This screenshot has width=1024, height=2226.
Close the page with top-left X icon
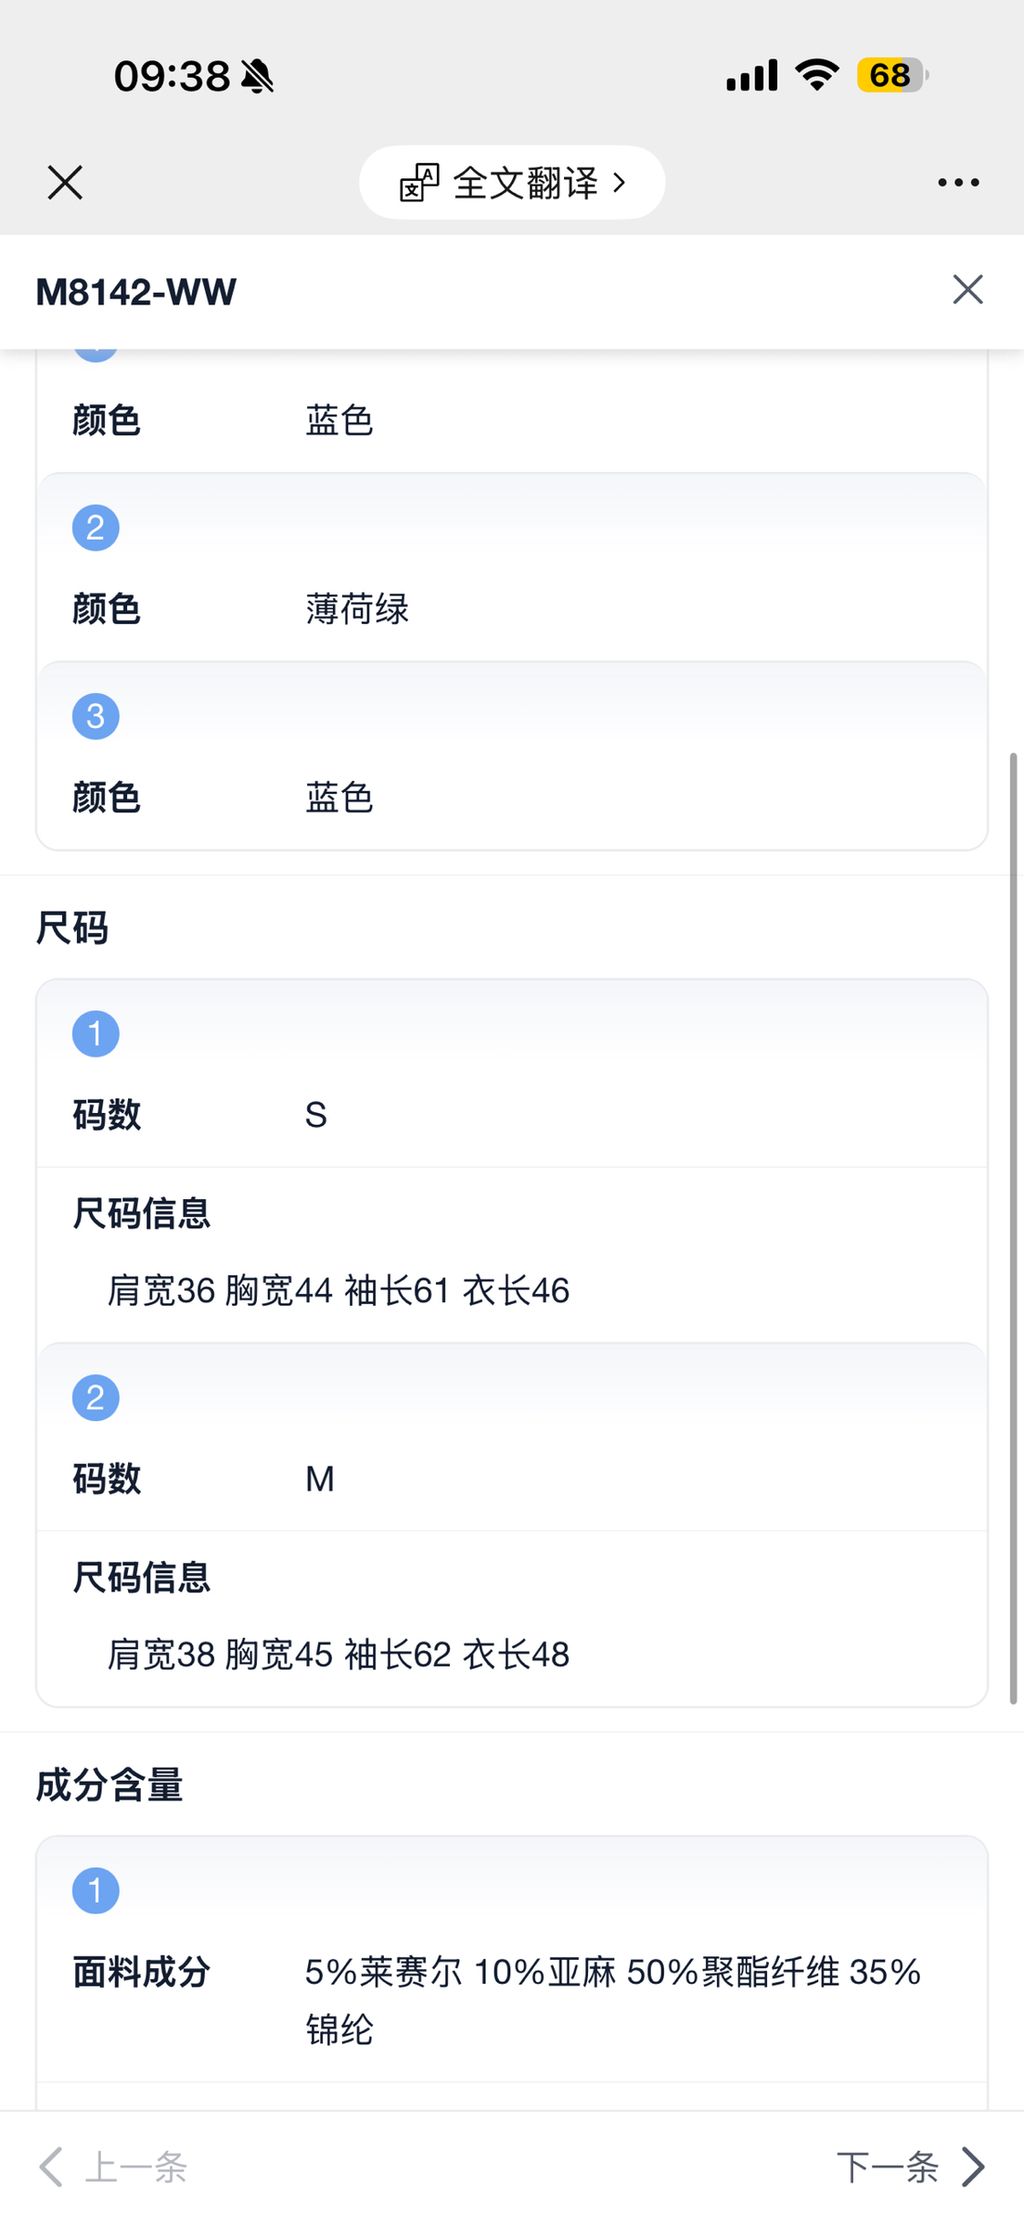65,183
